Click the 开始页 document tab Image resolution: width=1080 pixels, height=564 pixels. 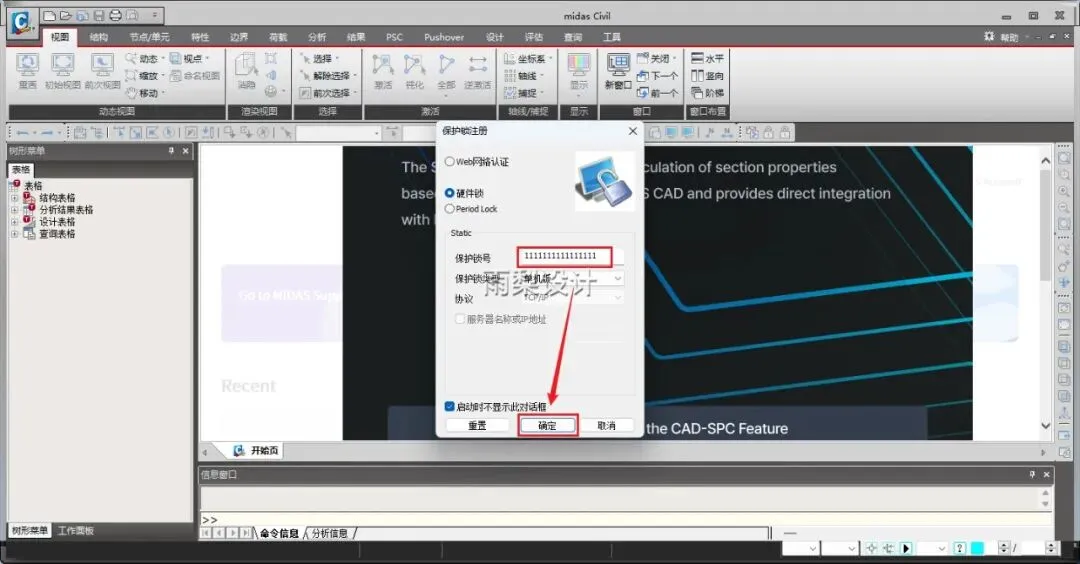[256, 450]
